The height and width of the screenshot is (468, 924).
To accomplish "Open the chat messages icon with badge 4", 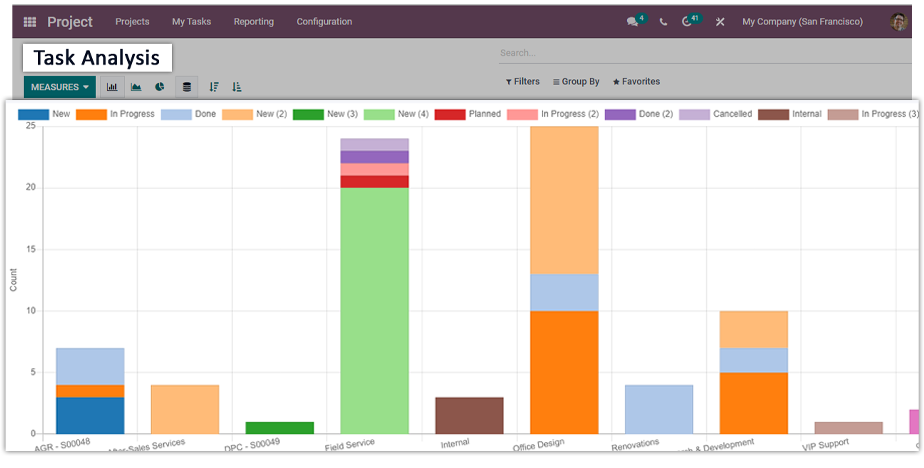I will coord(633,22).
